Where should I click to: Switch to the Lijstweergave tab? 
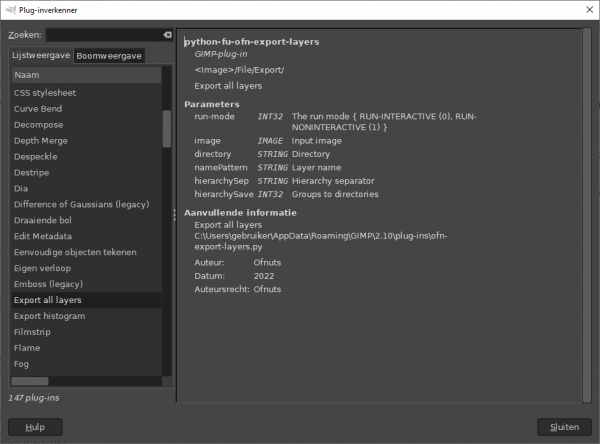tap(41, 55)
